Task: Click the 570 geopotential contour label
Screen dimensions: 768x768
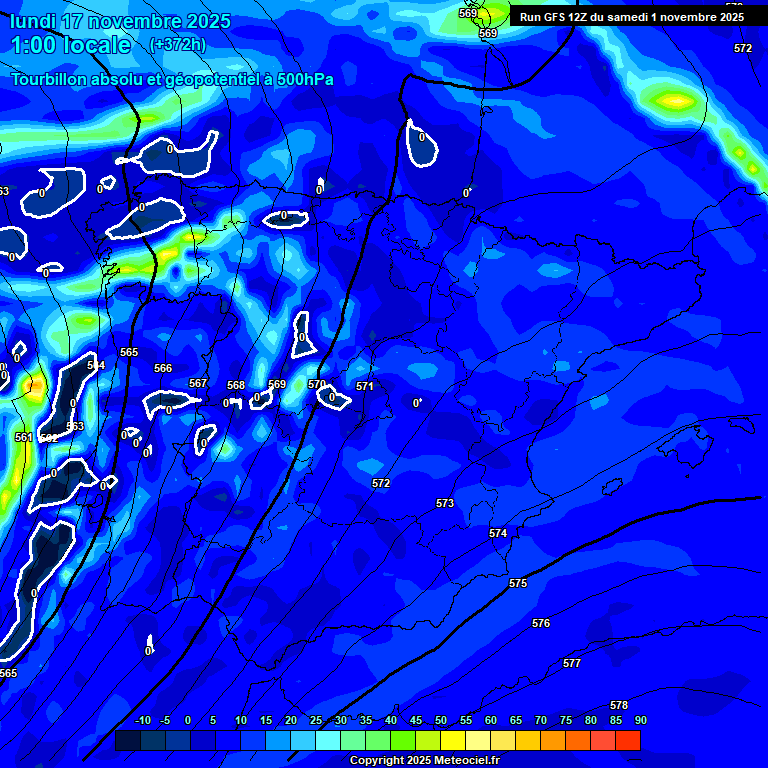Action: coord(317,384)
